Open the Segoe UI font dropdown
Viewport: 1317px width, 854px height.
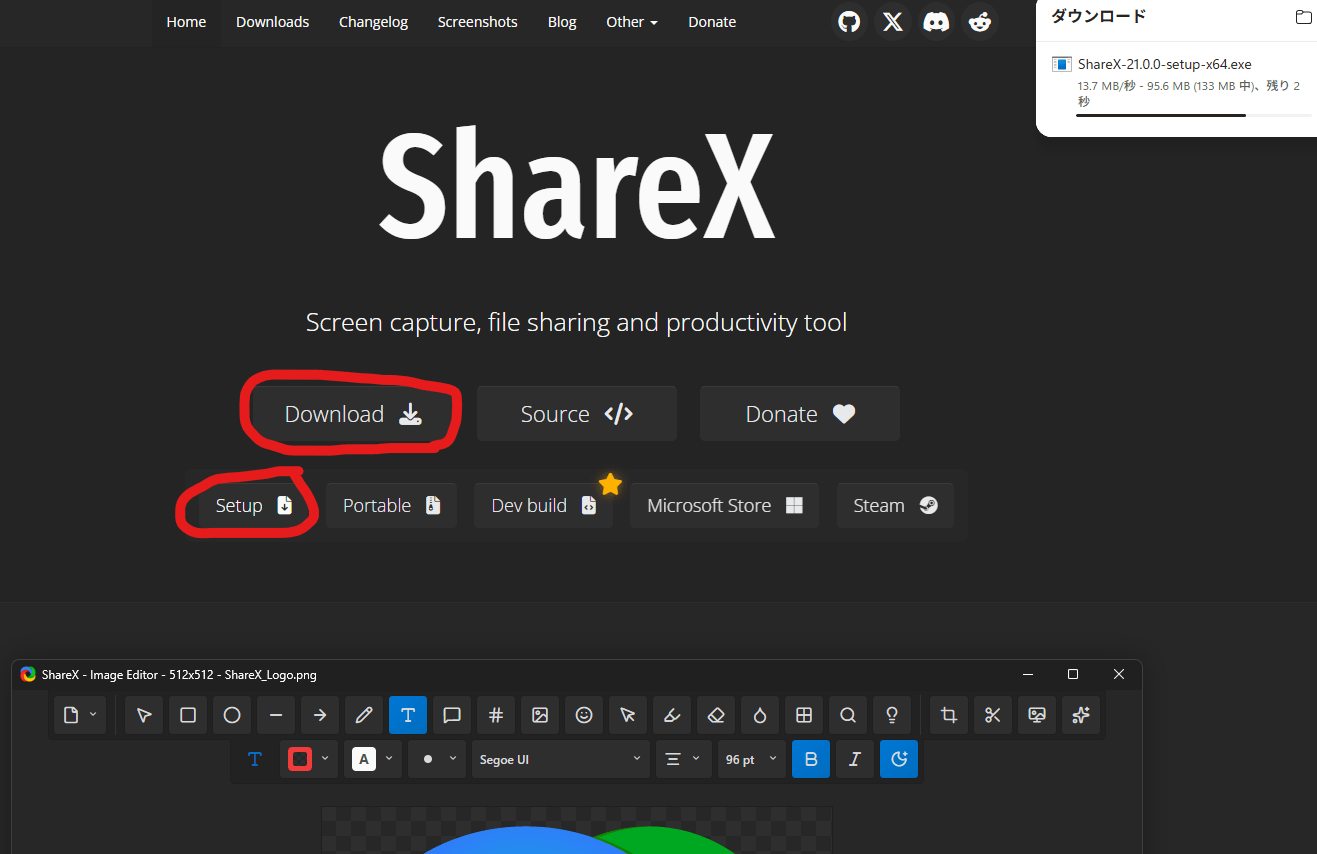[x=560, y=760]
